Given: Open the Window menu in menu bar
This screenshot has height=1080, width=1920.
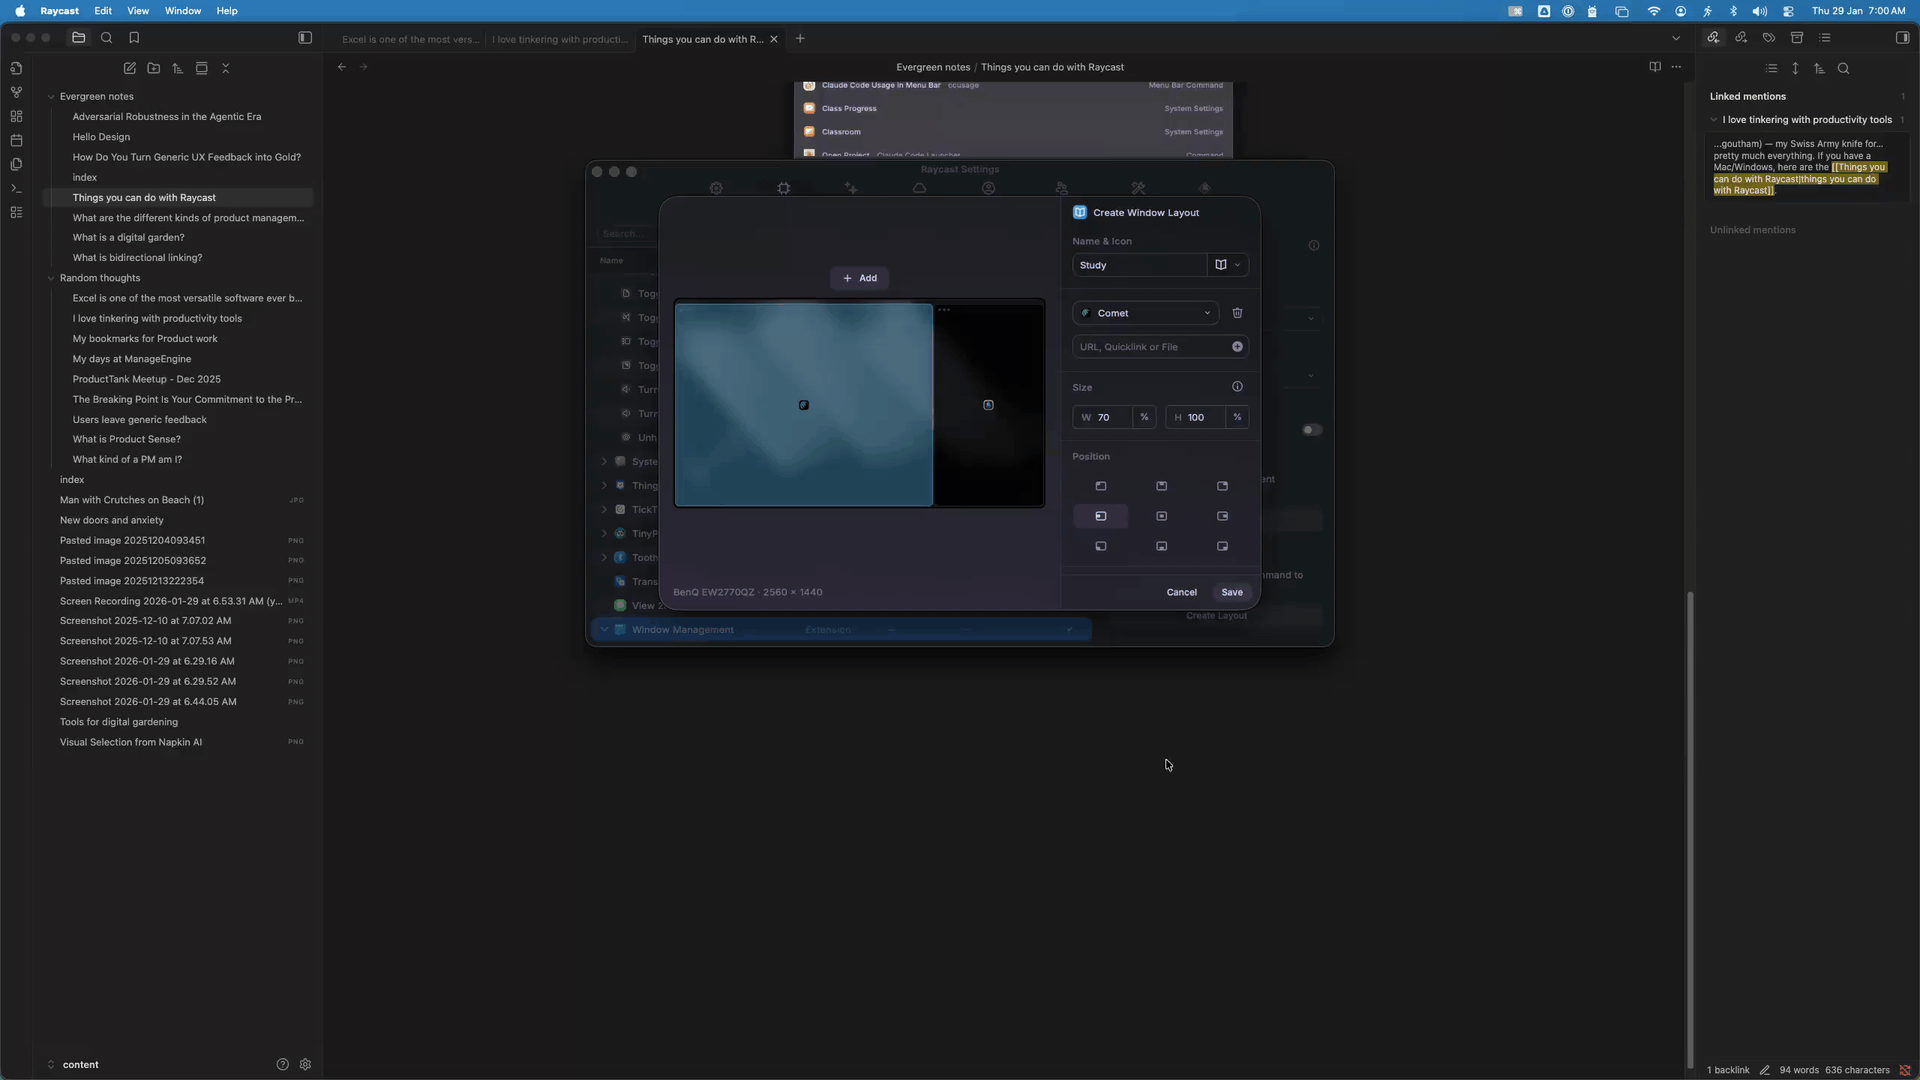Looking at the screenshot, I should pos(182,11).
